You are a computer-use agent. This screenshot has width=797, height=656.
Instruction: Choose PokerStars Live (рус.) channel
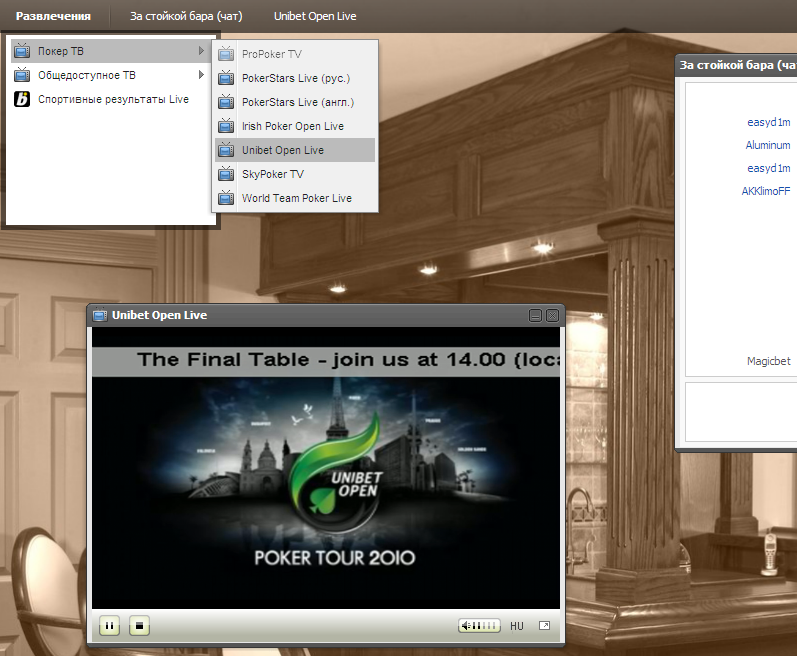point(295,78)
